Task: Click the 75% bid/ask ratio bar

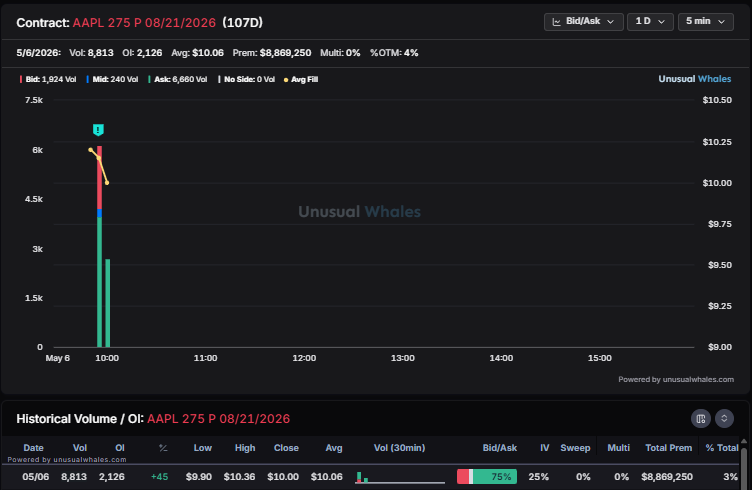Action: [x=487, y=477]
